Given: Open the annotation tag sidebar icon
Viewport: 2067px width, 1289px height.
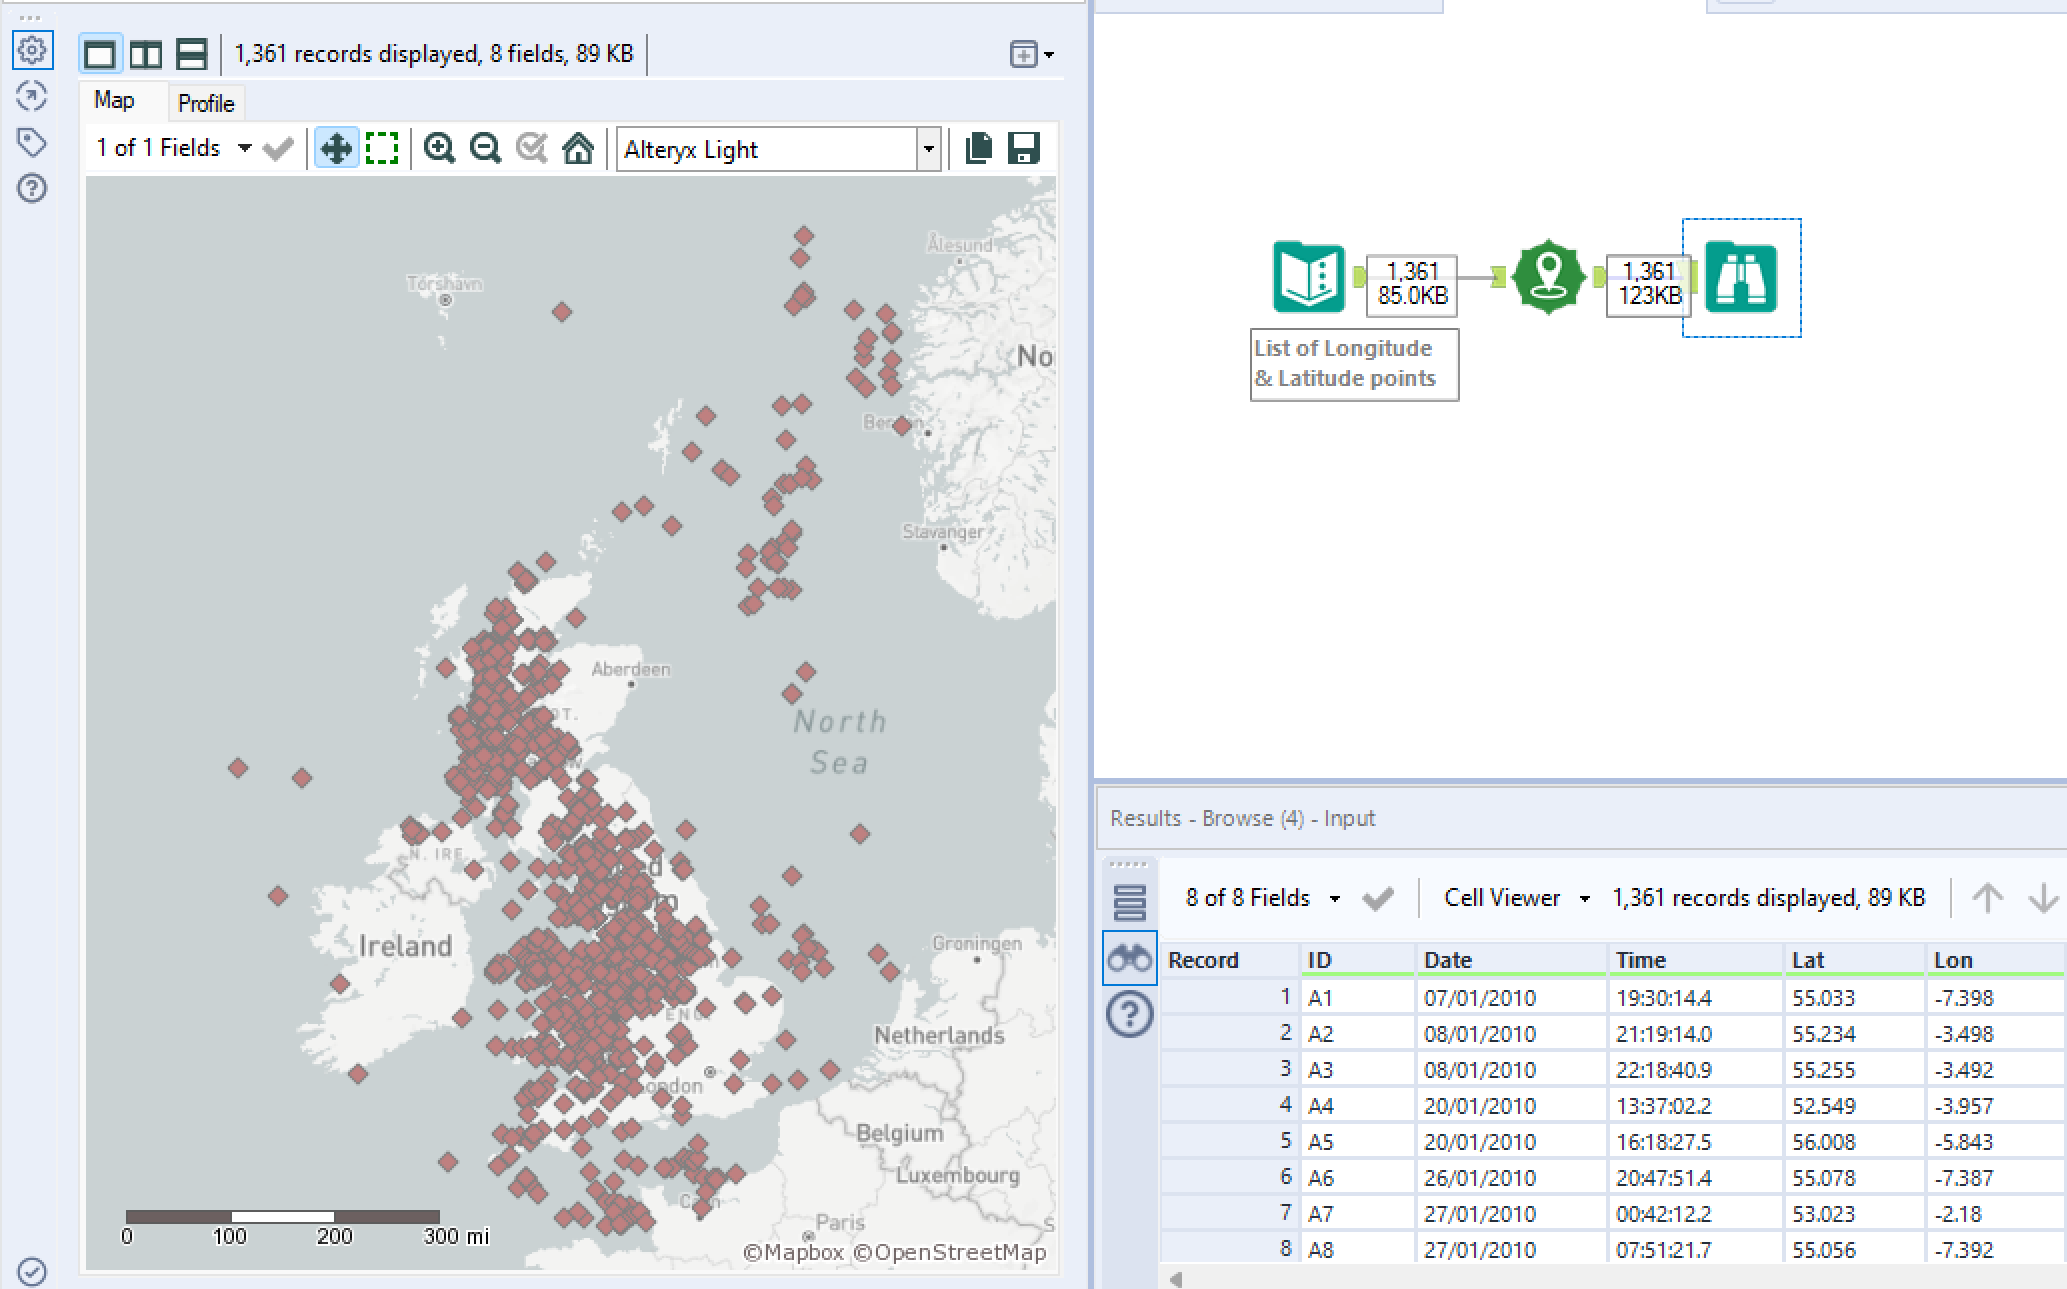Looking at the screenshot, I should click(32, 143).
